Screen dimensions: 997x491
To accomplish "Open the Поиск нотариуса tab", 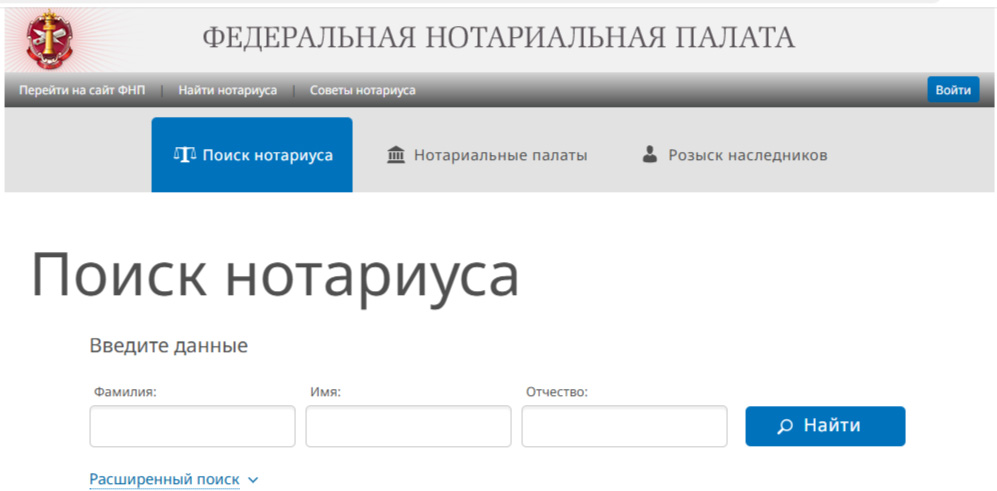I will click(252, 155).
